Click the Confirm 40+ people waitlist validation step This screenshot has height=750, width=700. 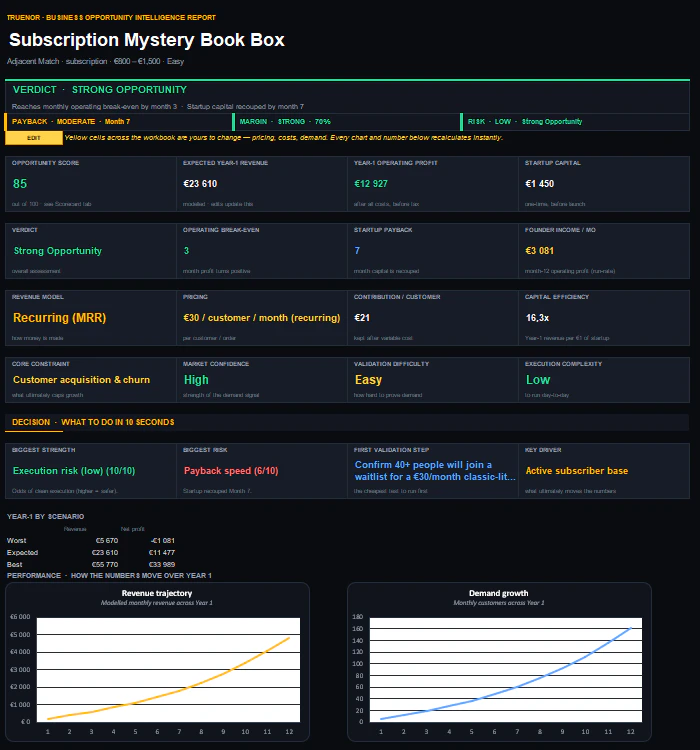pos(435,471)
